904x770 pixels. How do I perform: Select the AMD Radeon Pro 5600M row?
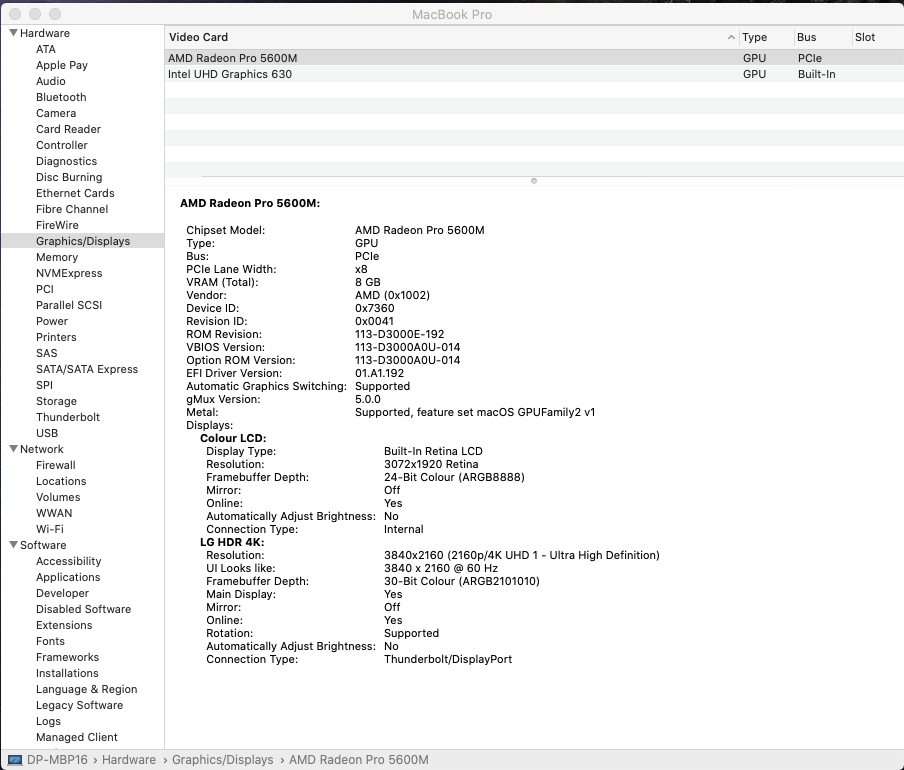coord(534,58)
